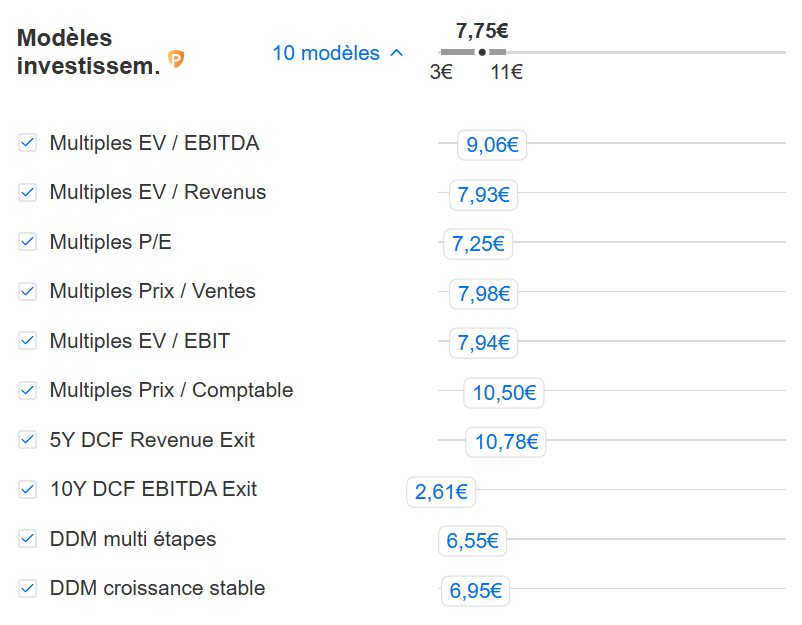Uncheck Multiples EV / EBITDA model
The width and height of the screenshot is (802, 625).
coord(28,143)
